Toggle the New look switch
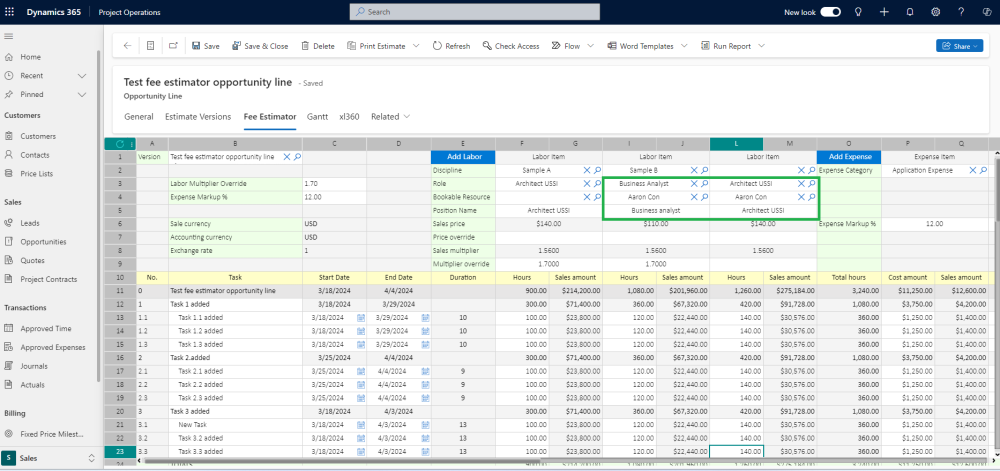 tap(830, 12)
